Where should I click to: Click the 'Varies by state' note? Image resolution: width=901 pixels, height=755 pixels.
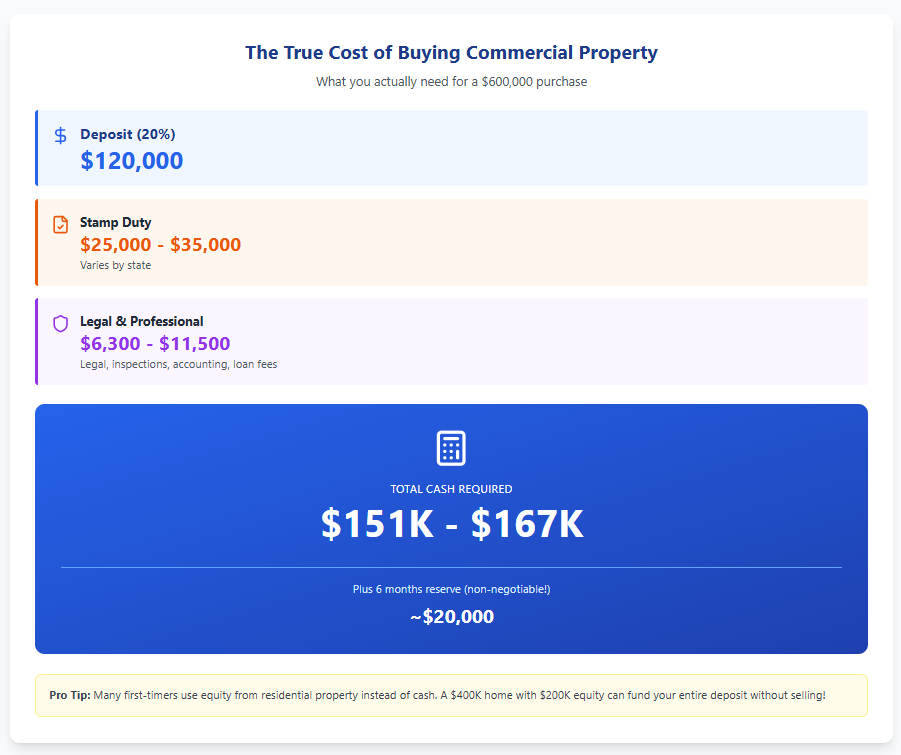(x=115, y=265)
